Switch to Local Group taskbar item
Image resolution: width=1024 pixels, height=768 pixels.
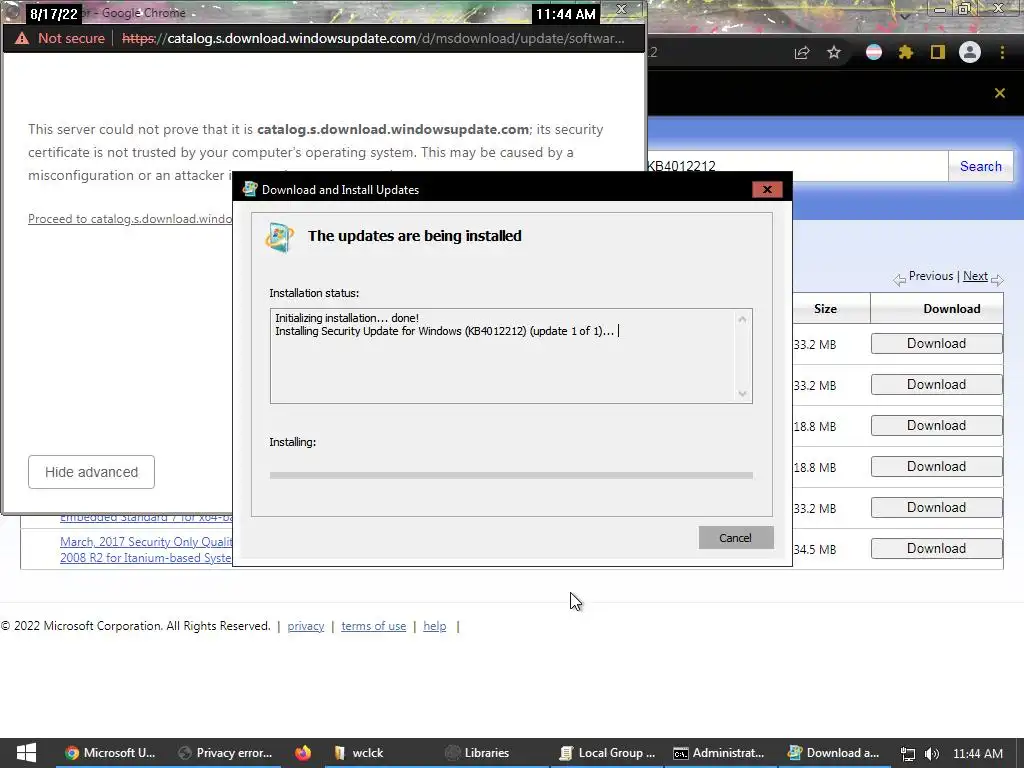[x=607, y=753]
